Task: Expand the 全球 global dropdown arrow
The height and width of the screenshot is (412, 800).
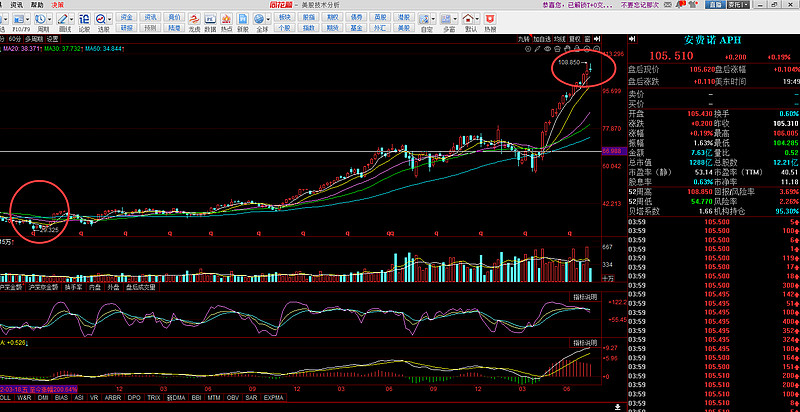Action: coord(268,19)
